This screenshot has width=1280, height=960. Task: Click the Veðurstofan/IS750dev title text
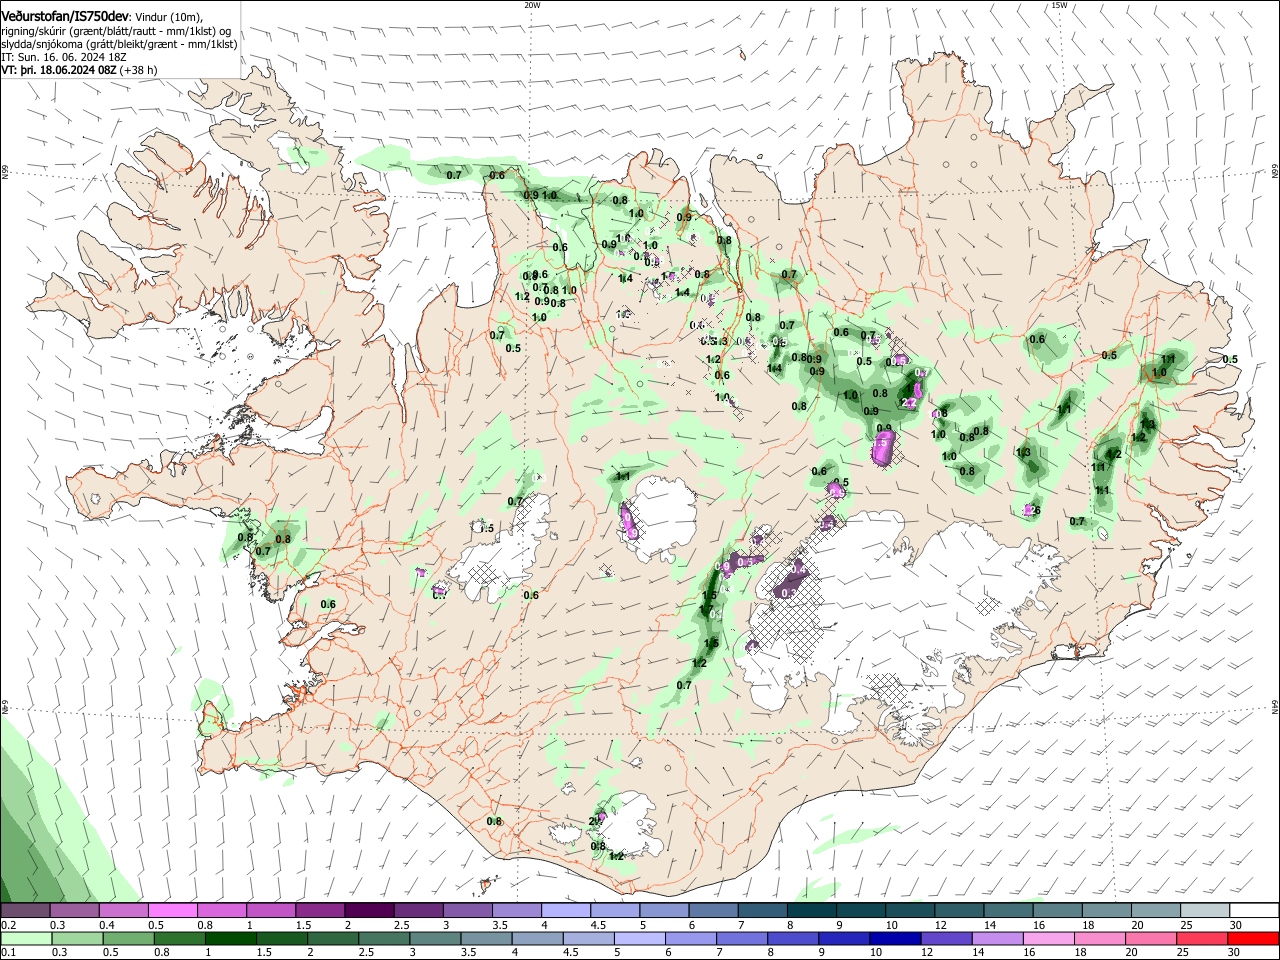tap(64, 15)
